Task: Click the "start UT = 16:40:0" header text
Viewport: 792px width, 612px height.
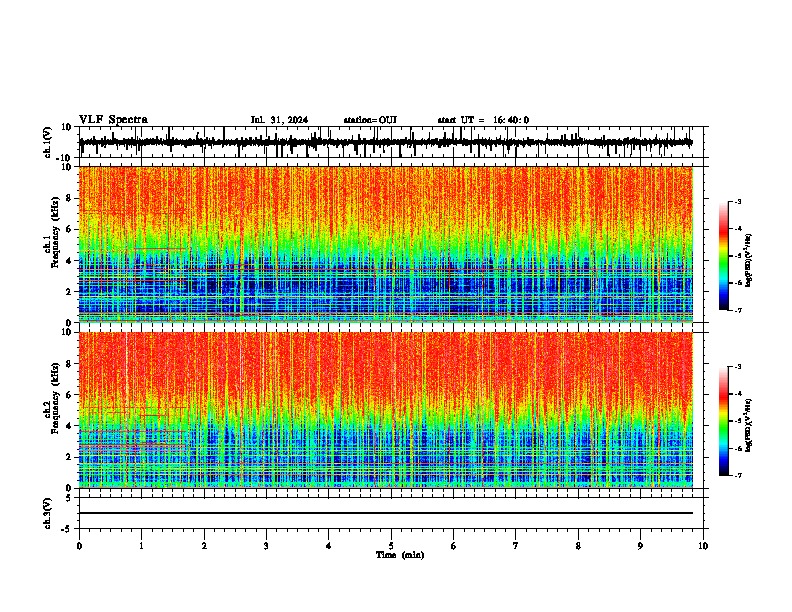Action: pos(483,120)
